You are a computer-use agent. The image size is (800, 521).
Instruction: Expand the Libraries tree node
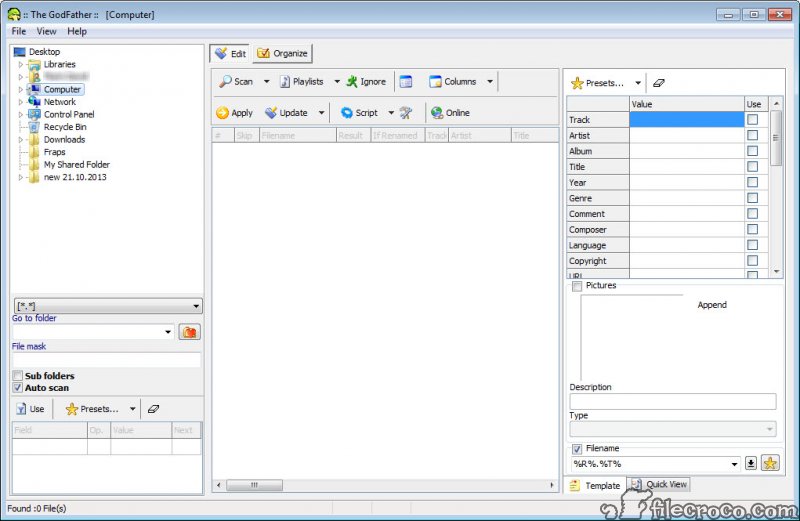coord(21,65)
